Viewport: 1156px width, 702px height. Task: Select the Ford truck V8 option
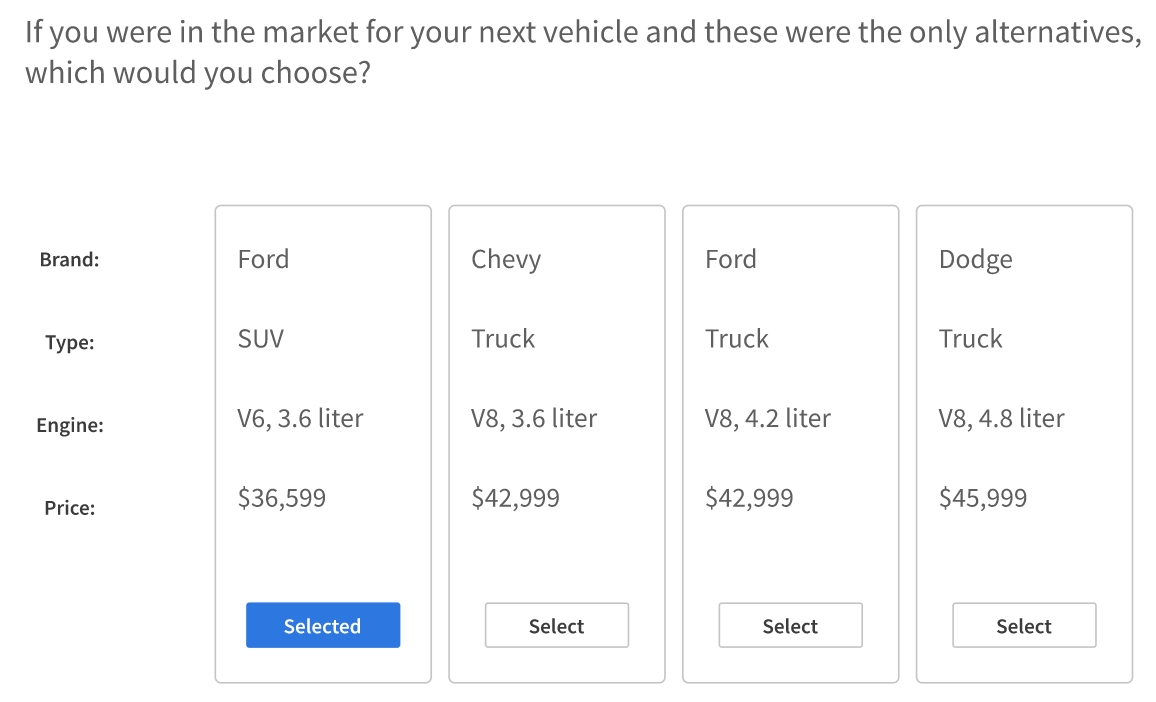pos(790,625)
